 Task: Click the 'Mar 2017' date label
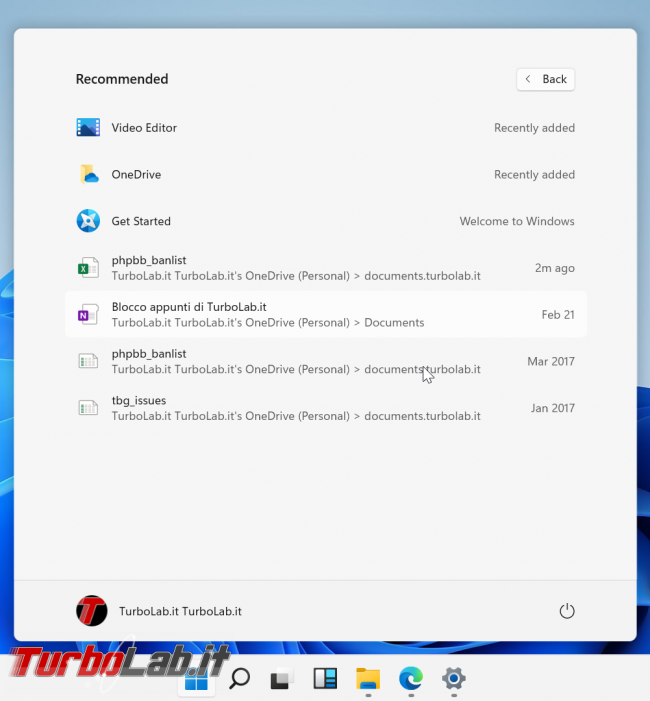click(551, 361)
